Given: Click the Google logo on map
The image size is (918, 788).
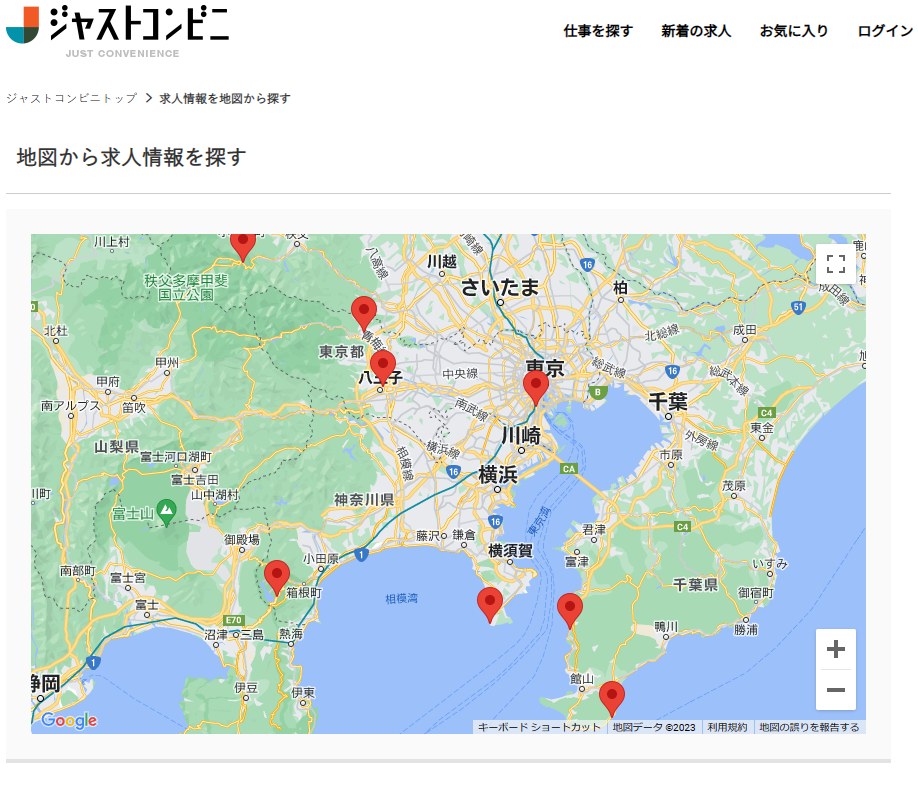Looking at the screenshot, I should click(69, 720).
